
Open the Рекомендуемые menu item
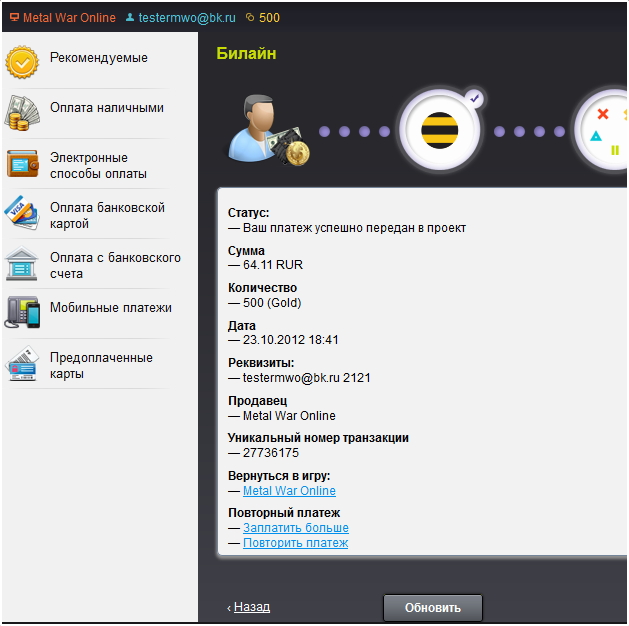99,58
